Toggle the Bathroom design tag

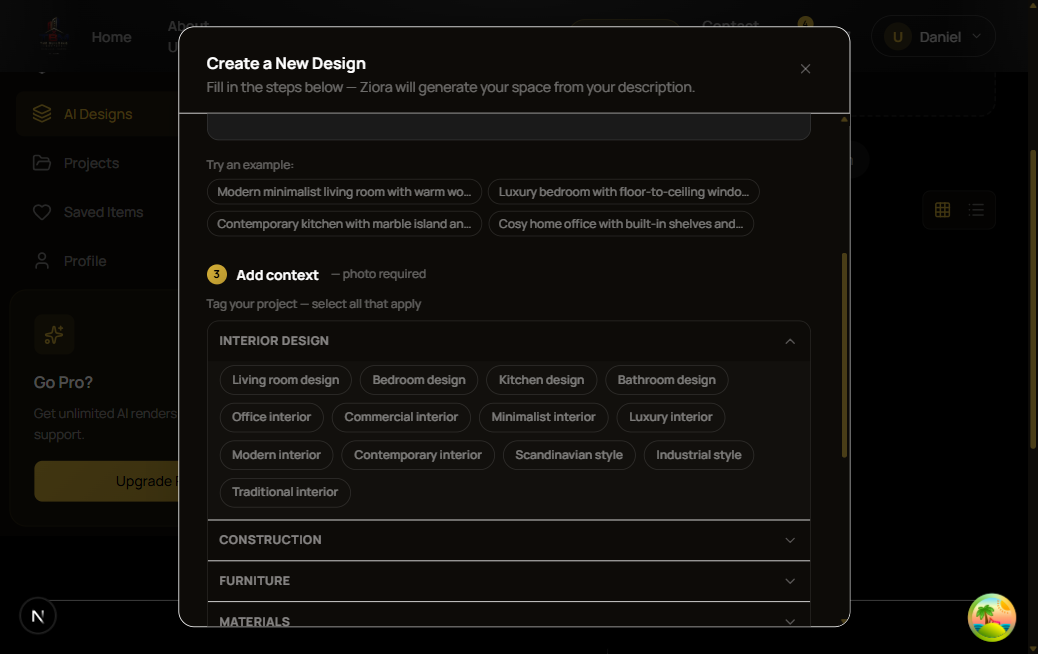click(x=667, y=380)
